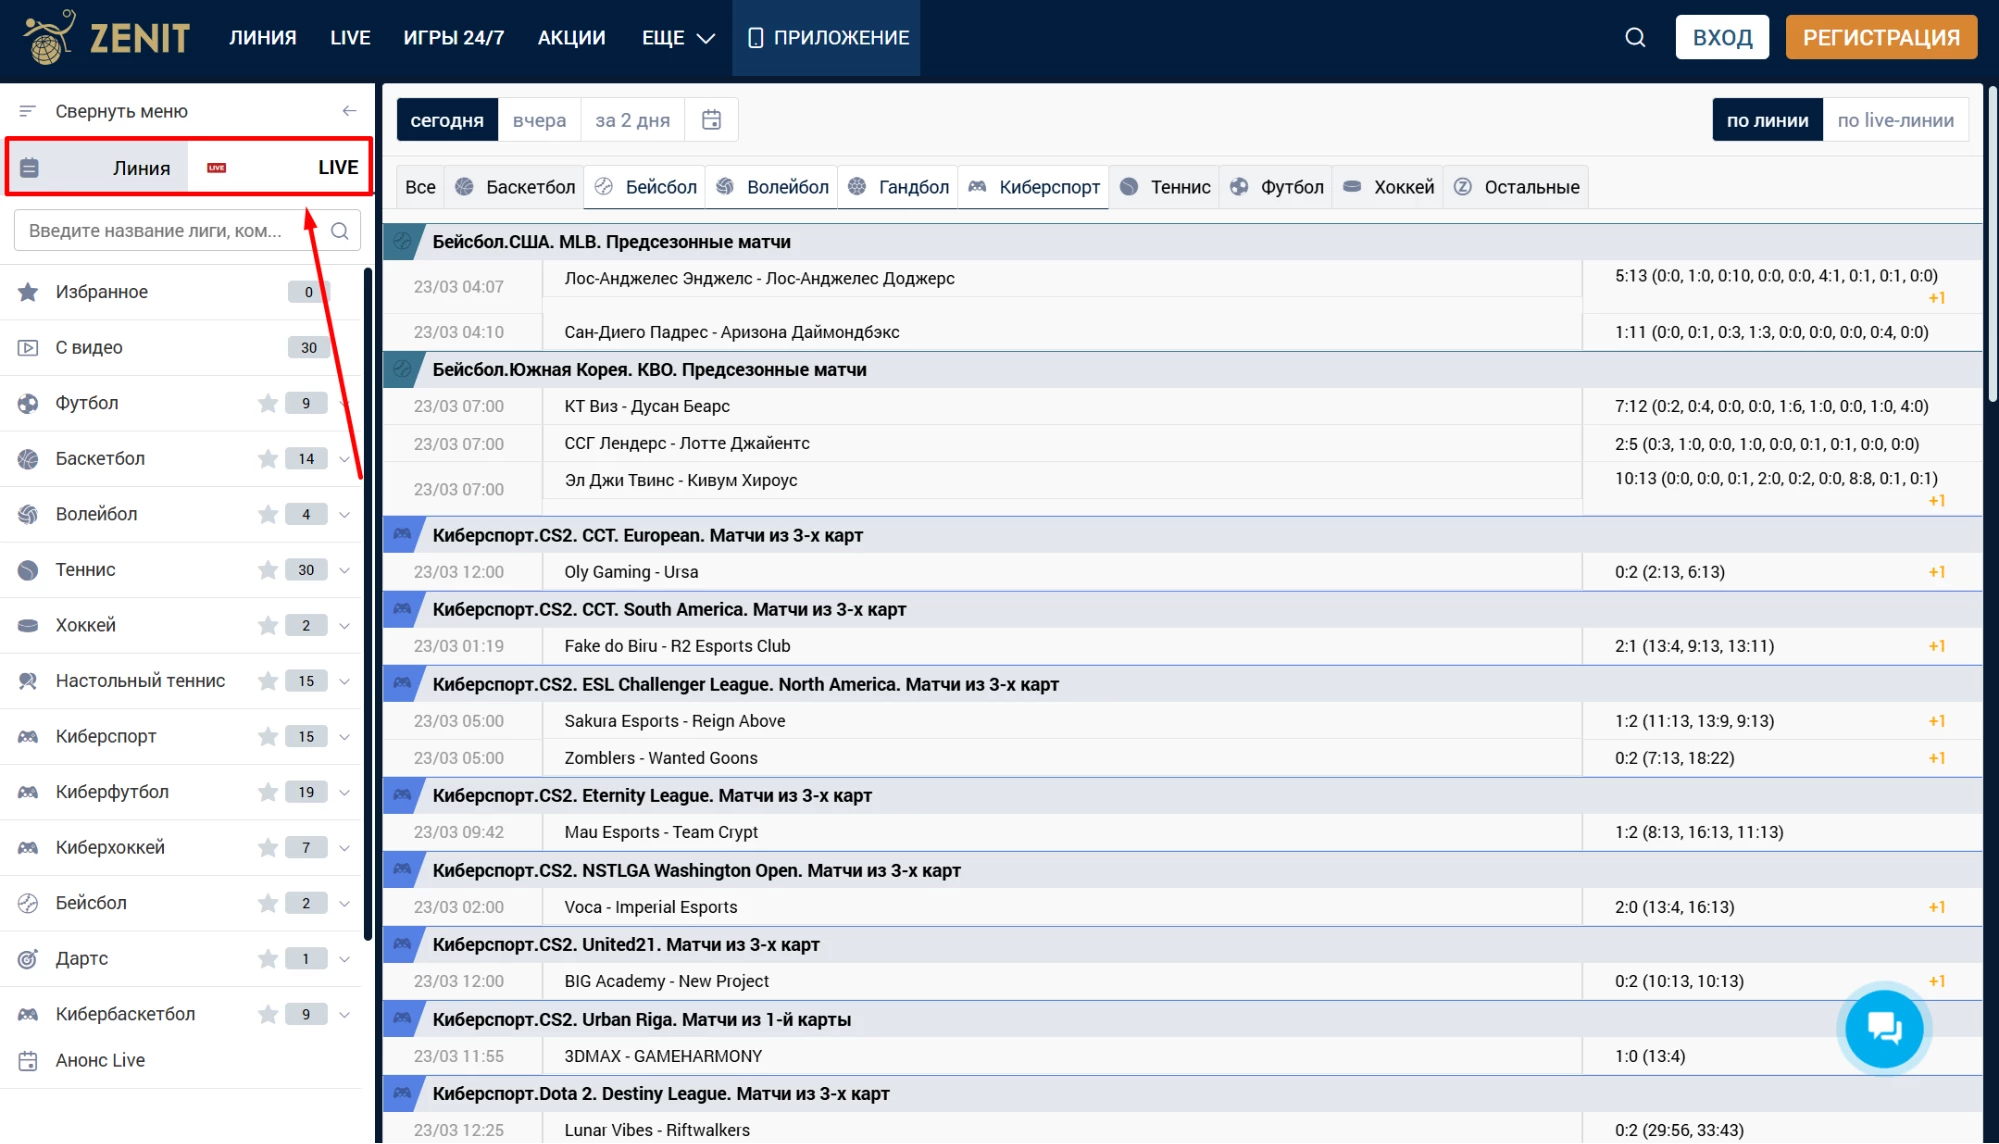Filter results by Гандбол
The width and height of the screenshot is (1999, 1144).
pyautogui.click(x=898, y=187)
